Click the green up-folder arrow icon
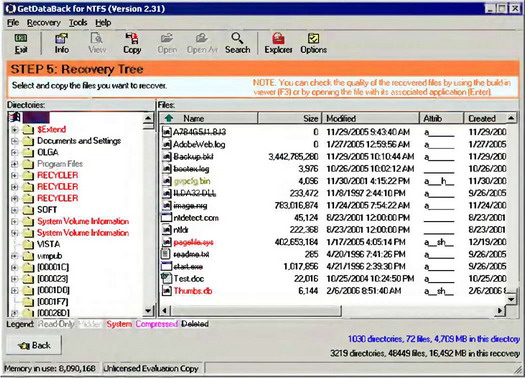525x378 pixels. pyautogui.click(x=169, y=118)
